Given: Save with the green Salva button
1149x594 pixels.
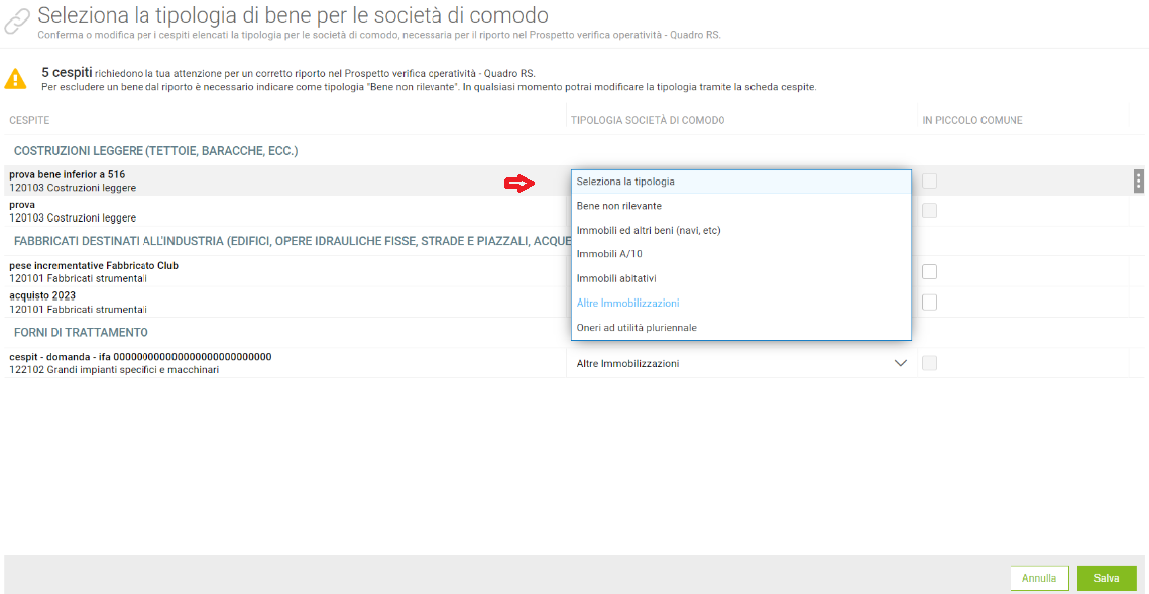Looking at the screenshot, I should [1106, 578].
